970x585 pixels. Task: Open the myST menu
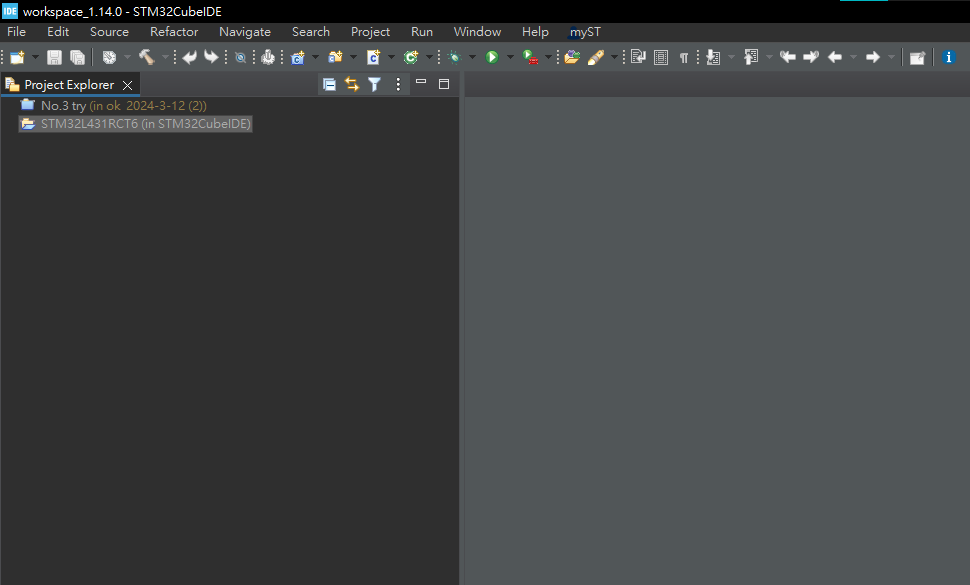pyautogui.click(x=585, y=32)
